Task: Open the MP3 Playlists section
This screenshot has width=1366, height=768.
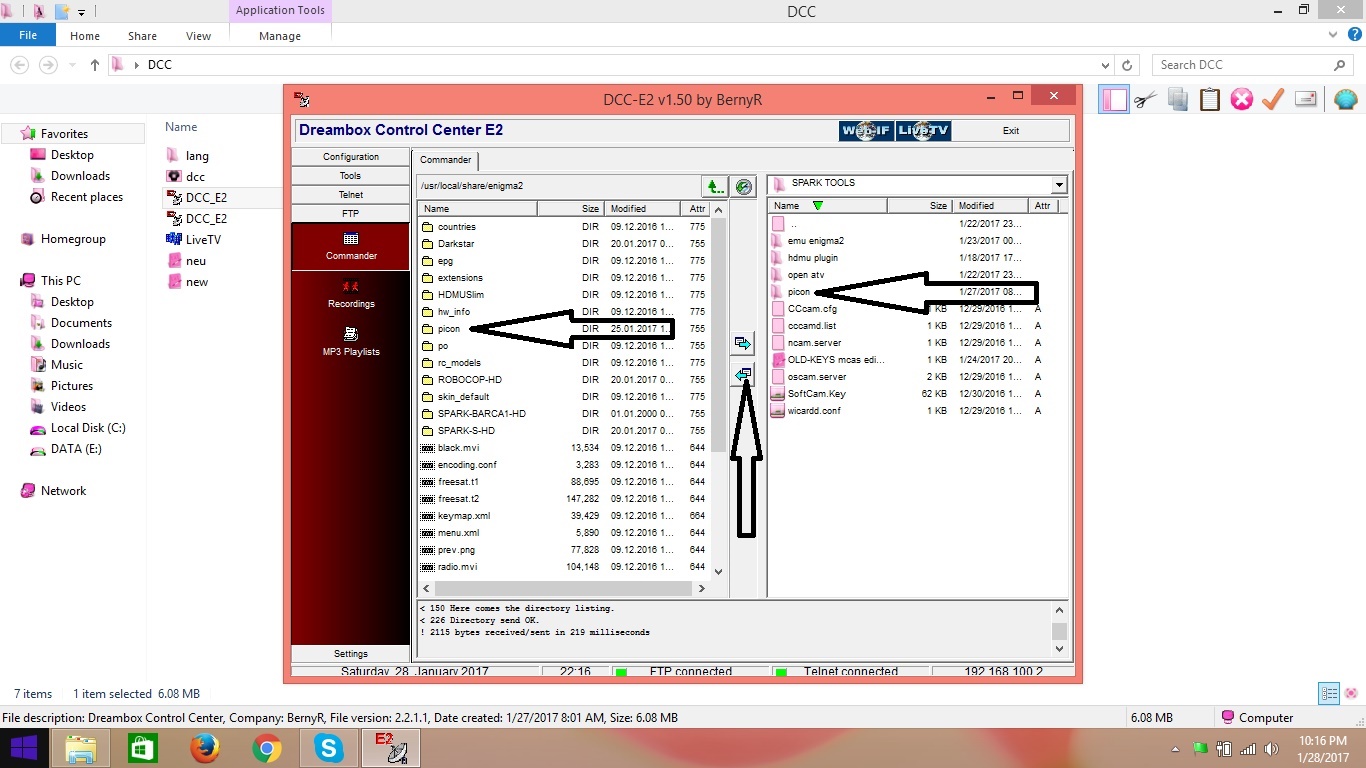Action: click(x=351, y=342)
